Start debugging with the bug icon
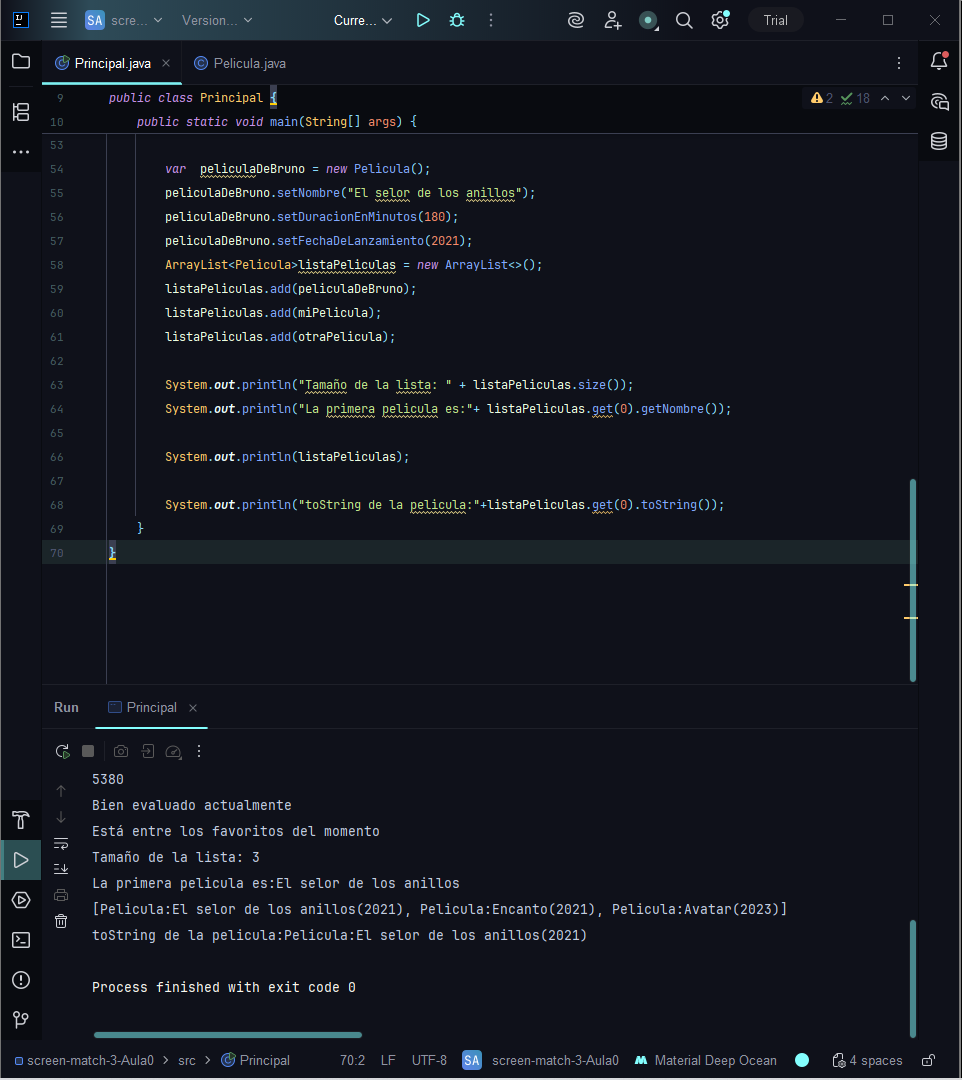The height and width of the screenshot is (1080, 962). tap(457, 21)
